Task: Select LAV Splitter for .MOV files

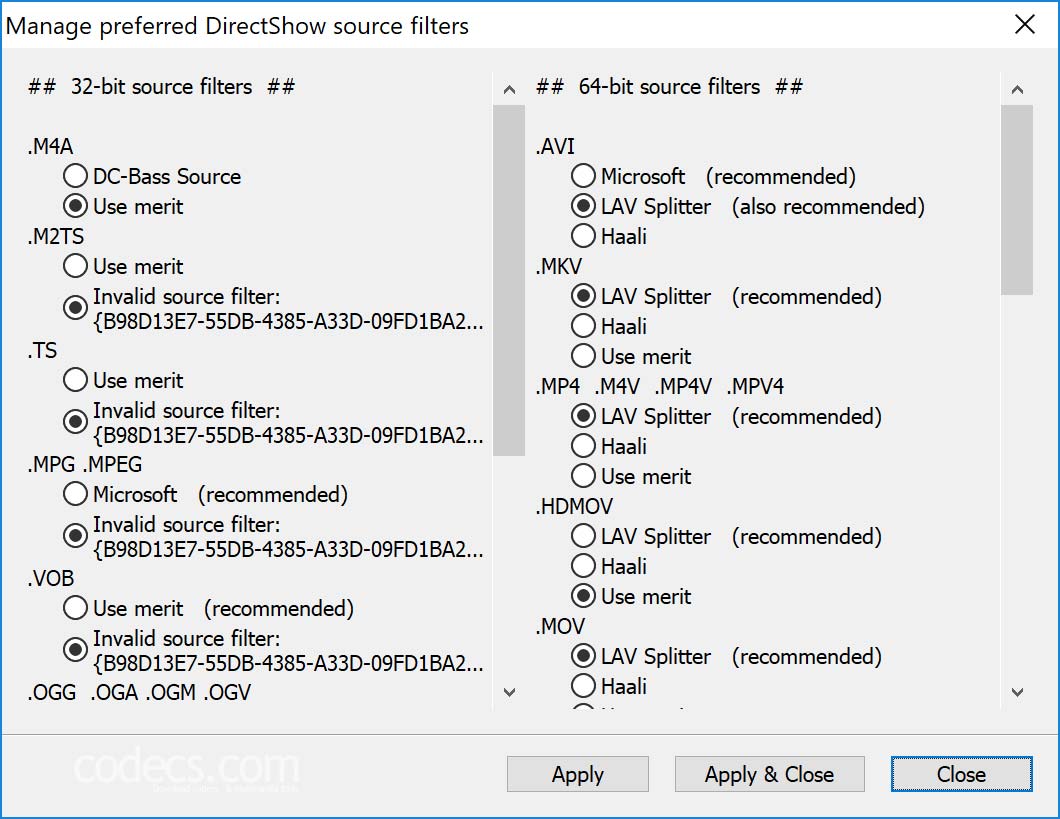Action: click(583, 656)
